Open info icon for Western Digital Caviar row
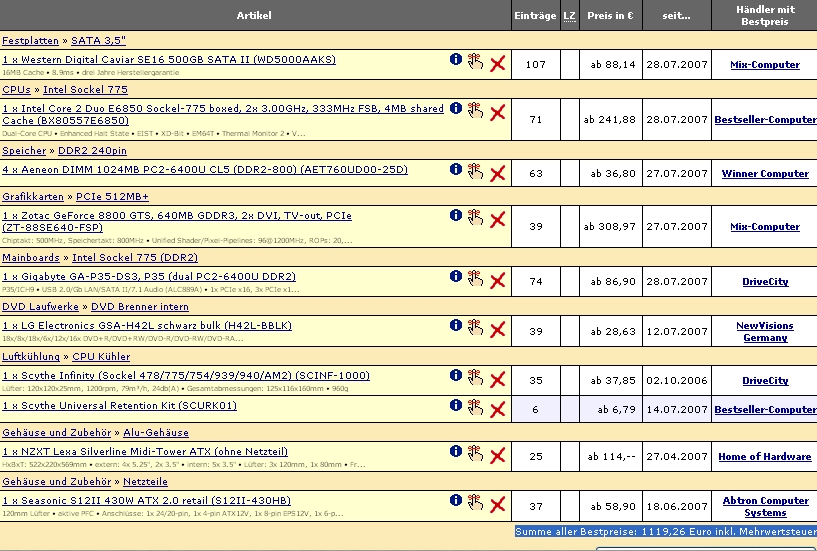 pos(456,59)
